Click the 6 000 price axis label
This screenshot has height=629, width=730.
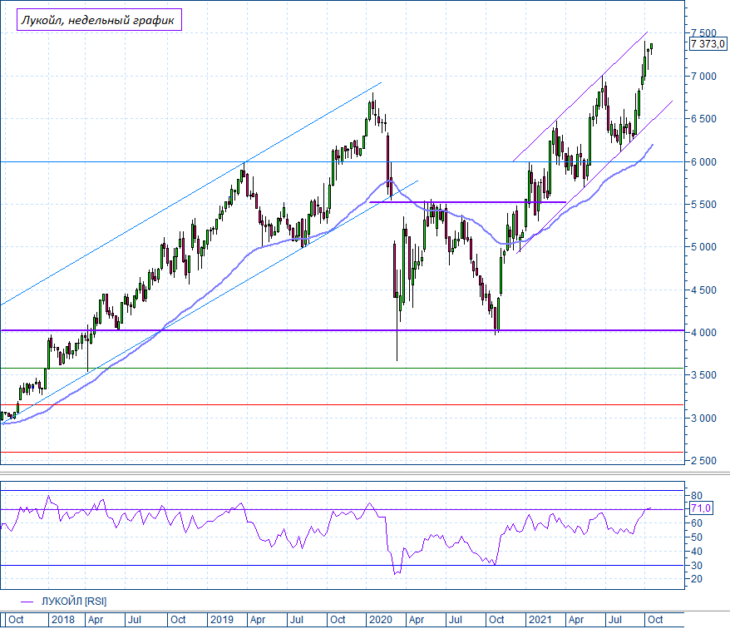[x=703, y=162]
